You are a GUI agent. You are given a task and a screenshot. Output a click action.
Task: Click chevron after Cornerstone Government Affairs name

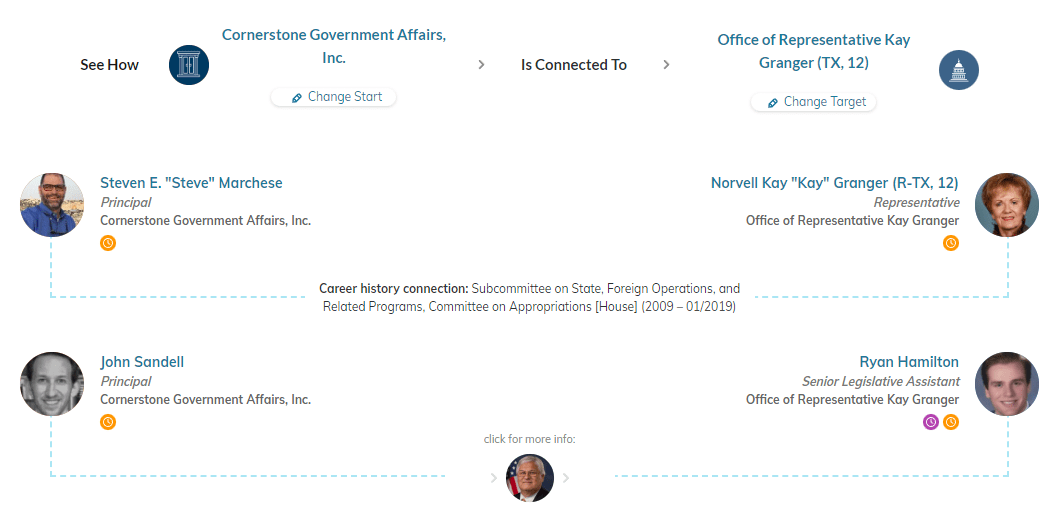coord(481,65)
